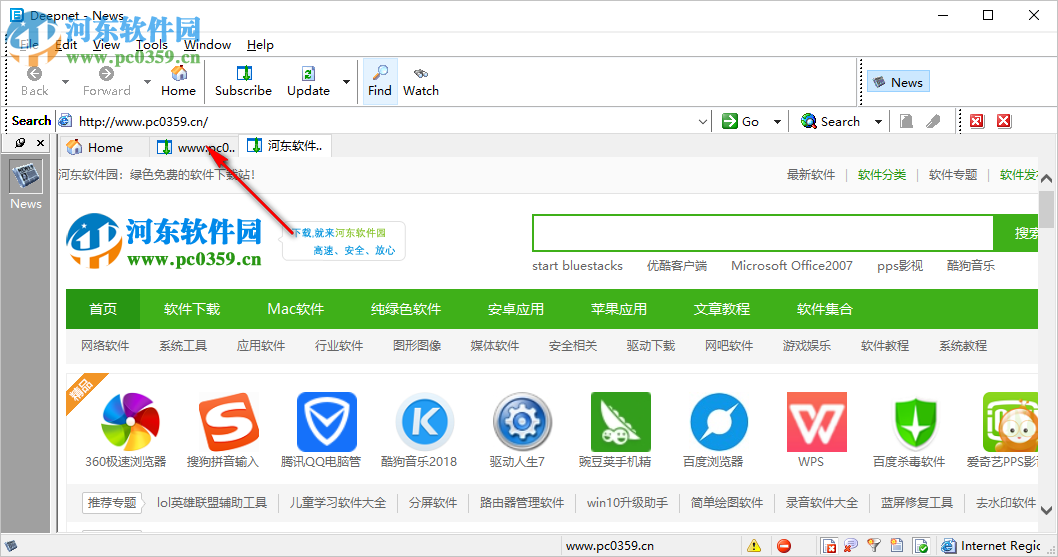
Task: Toggle the content filter funnel icon in status bar
Action: click(874, 546)
